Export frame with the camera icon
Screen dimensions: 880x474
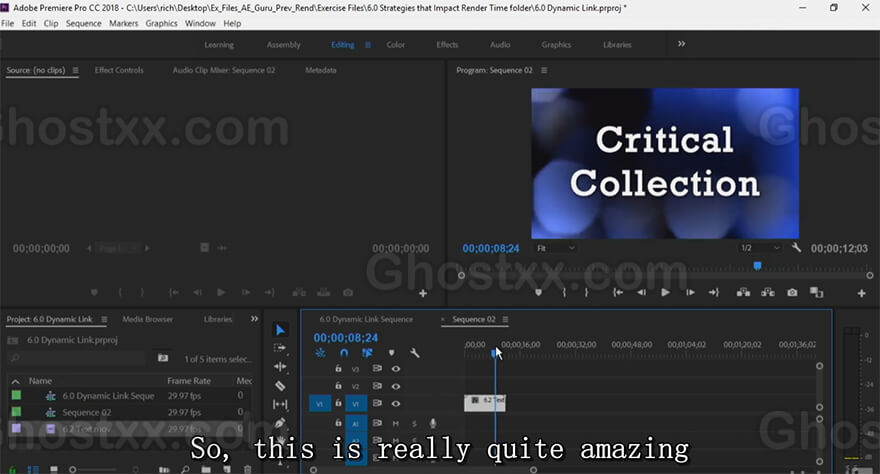(792, 292)
